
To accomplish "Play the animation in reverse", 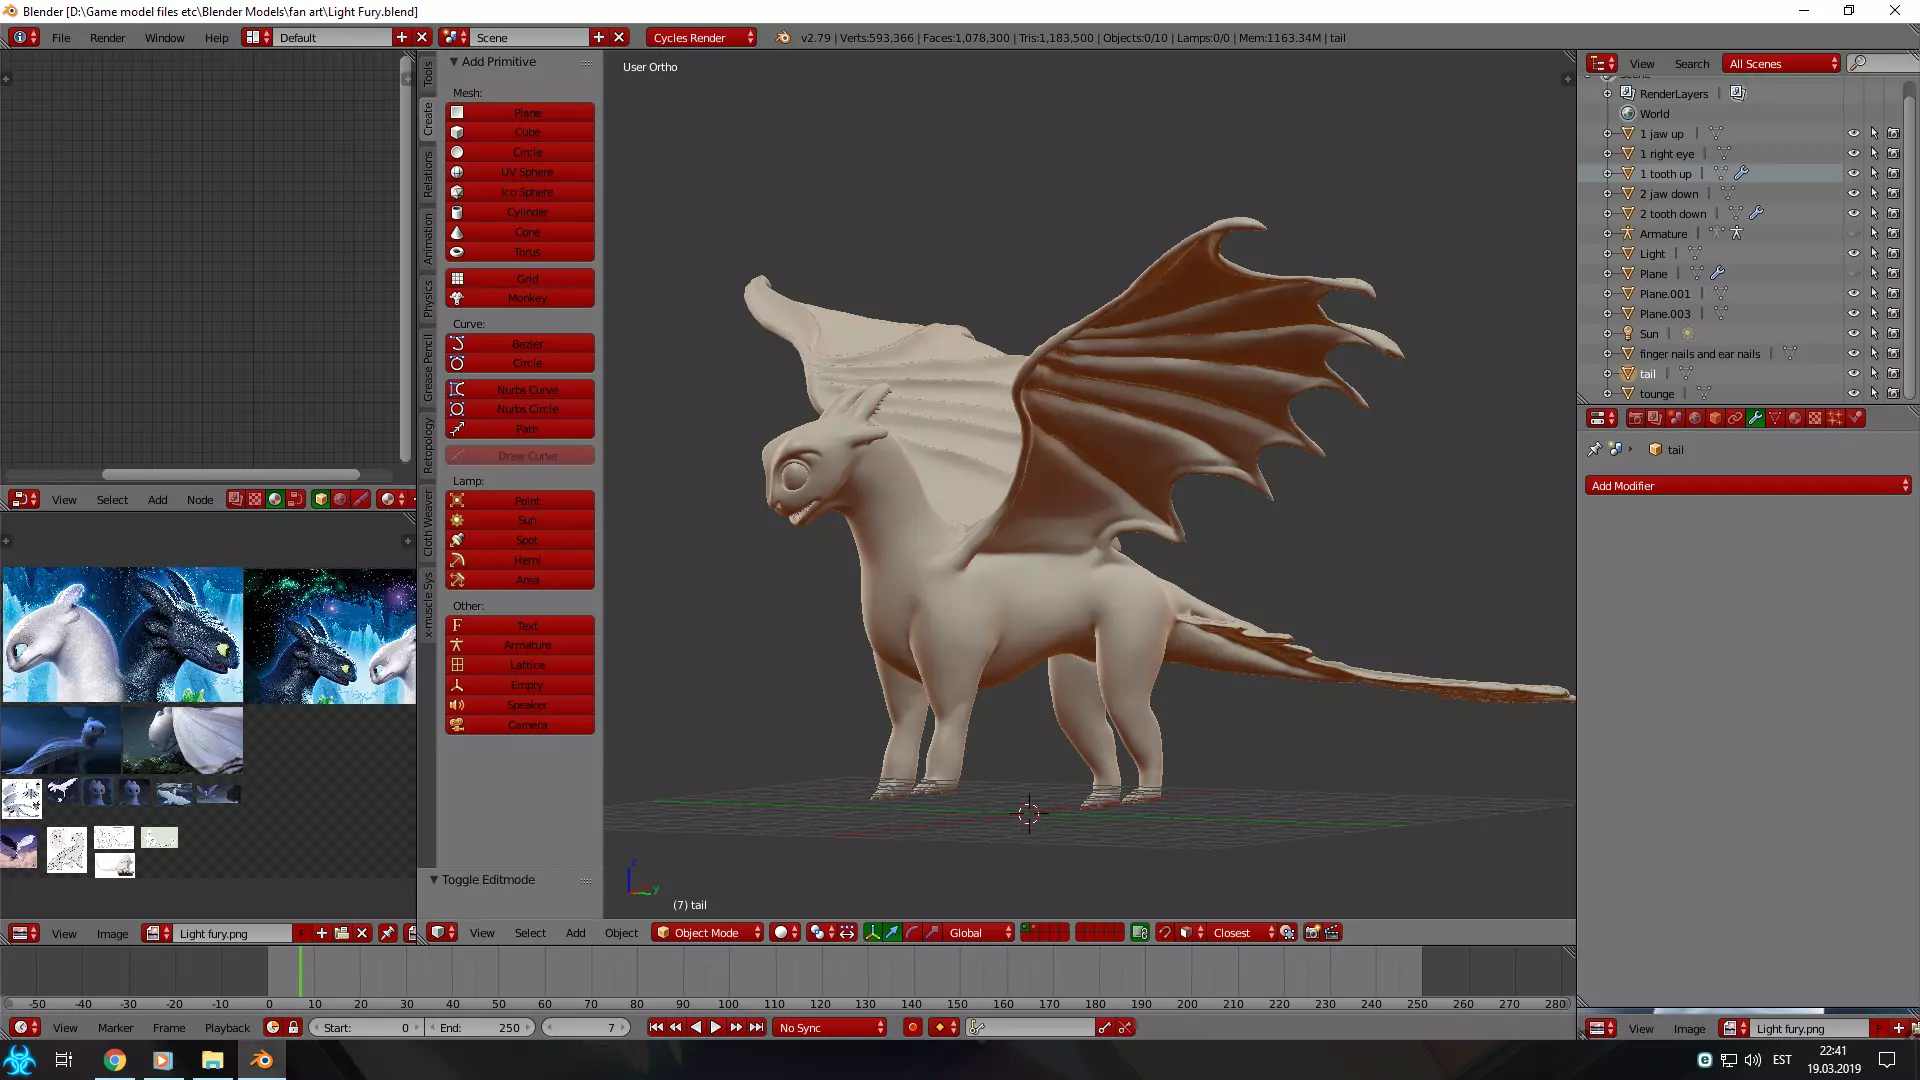I will 696,1027.
